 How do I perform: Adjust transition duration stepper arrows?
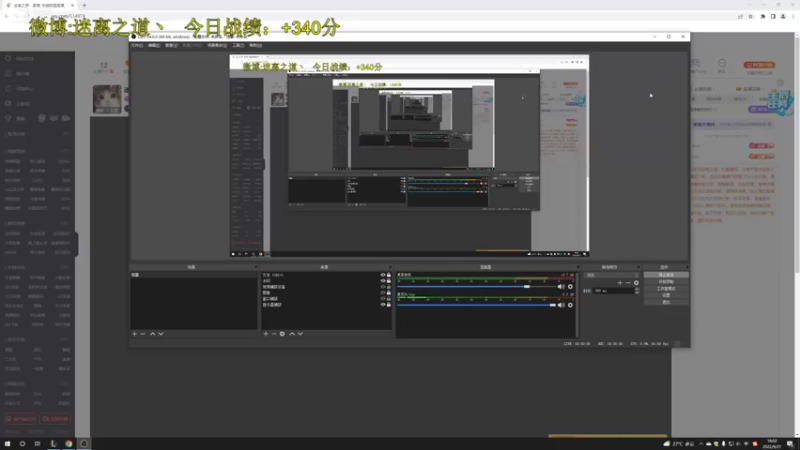coord(637,290)
